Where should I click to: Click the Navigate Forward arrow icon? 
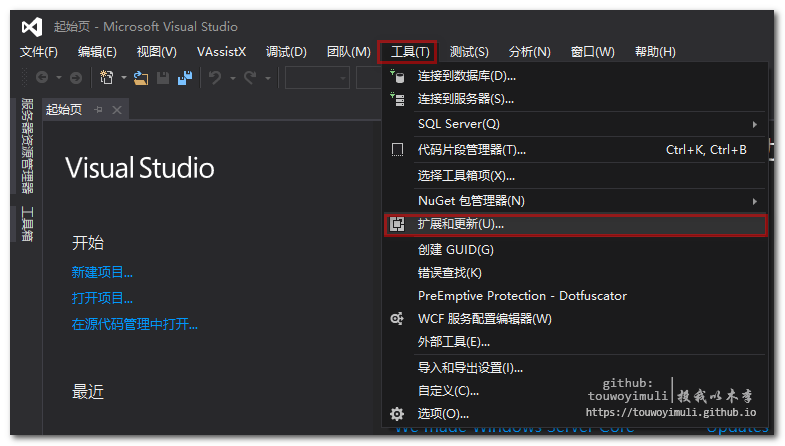click(x=76, y=78)
